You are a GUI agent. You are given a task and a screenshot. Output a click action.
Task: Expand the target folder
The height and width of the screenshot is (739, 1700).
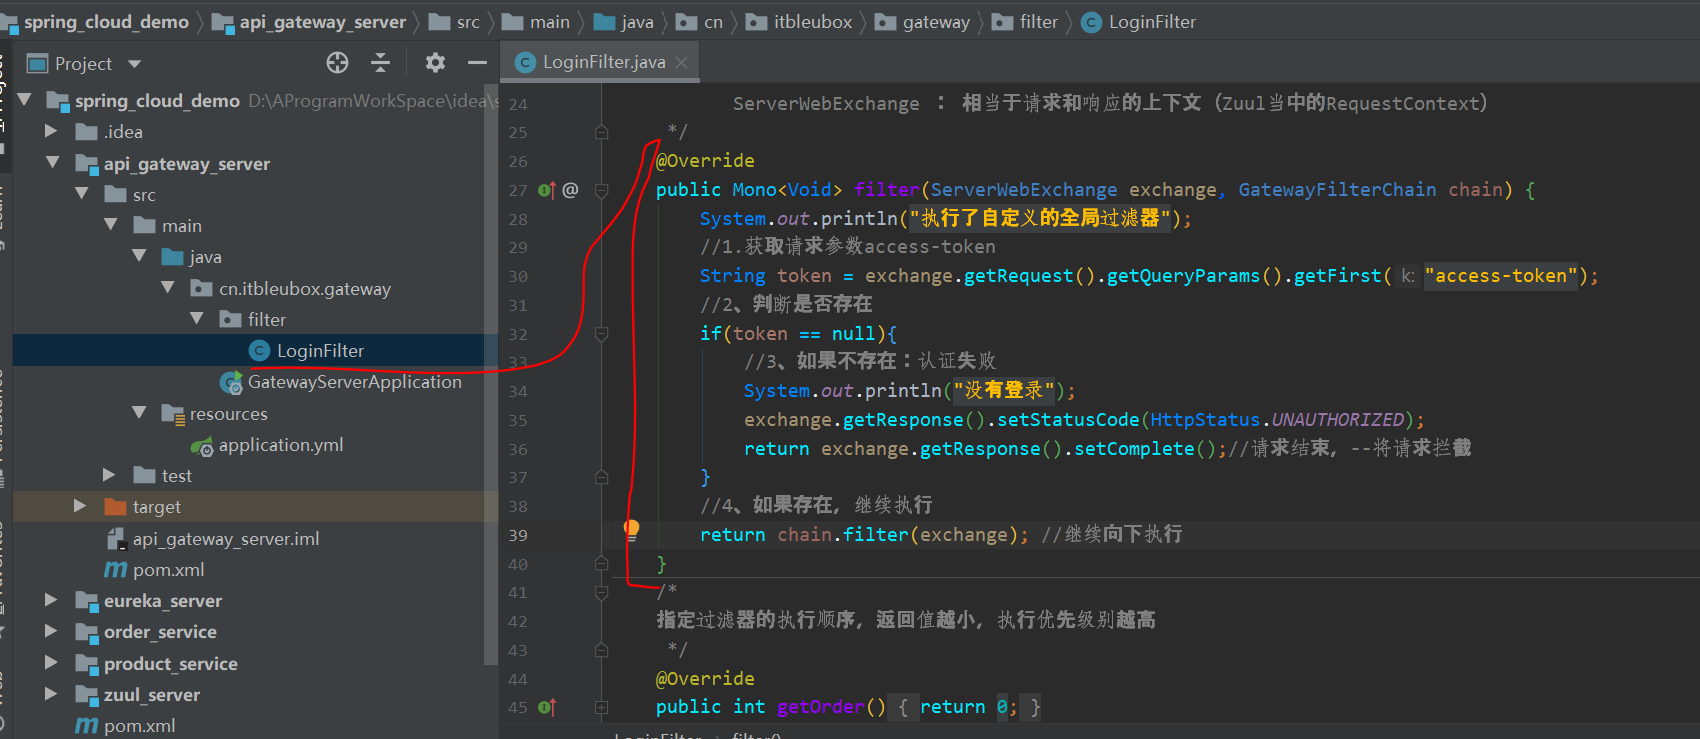pos(81,506)
